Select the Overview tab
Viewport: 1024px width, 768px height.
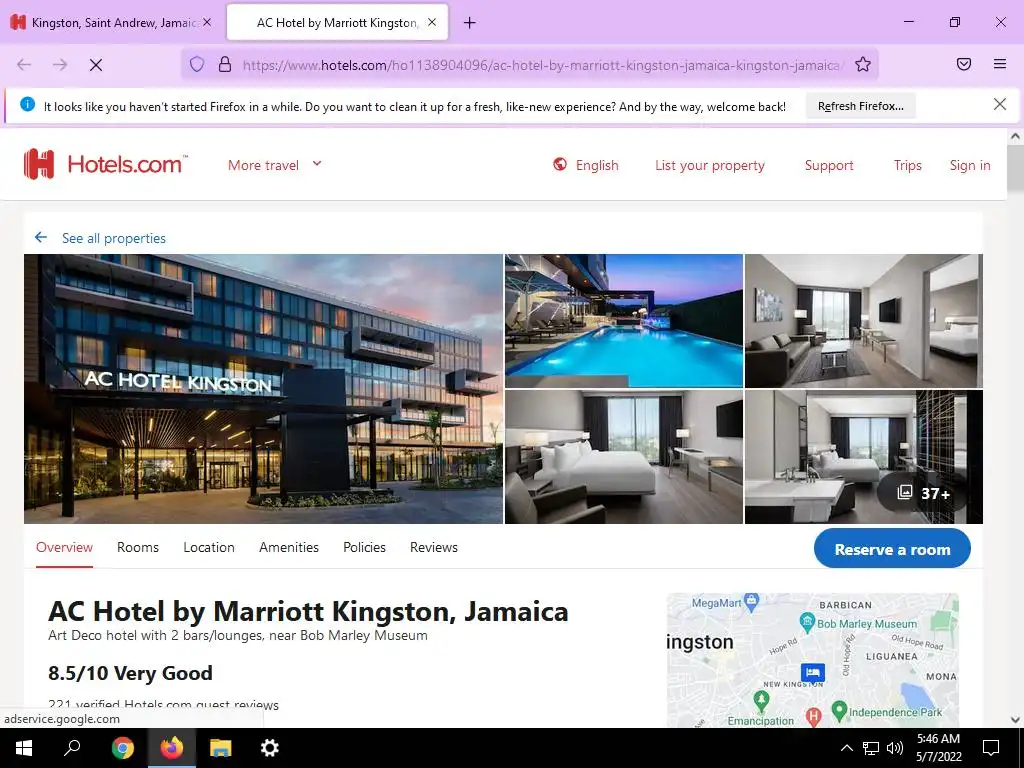(64, 547)
